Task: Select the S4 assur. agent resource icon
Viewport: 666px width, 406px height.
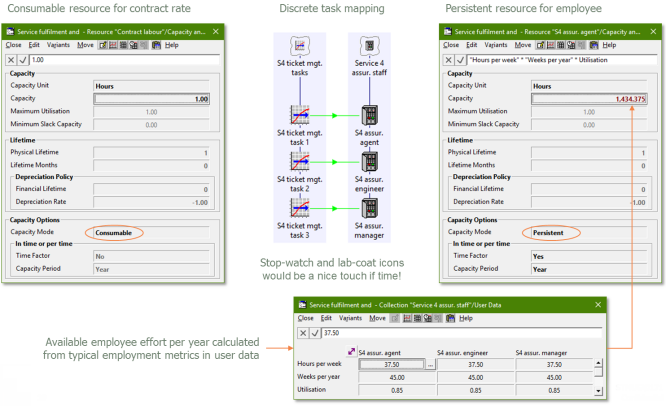Action: click(368, 115)
